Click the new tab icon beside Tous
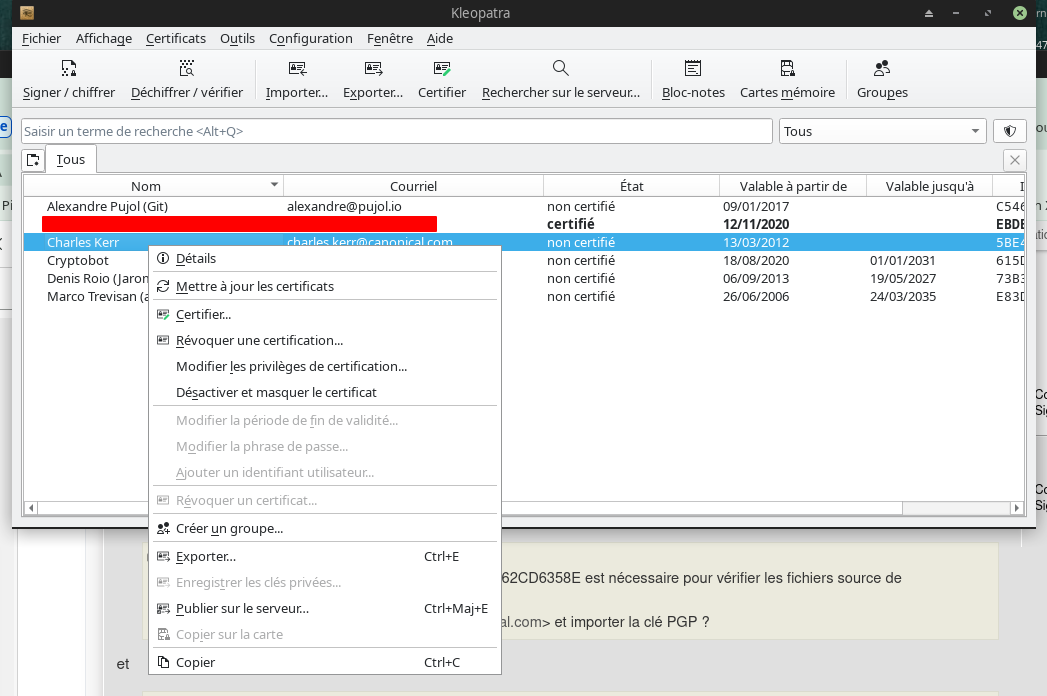 [33, 160]
